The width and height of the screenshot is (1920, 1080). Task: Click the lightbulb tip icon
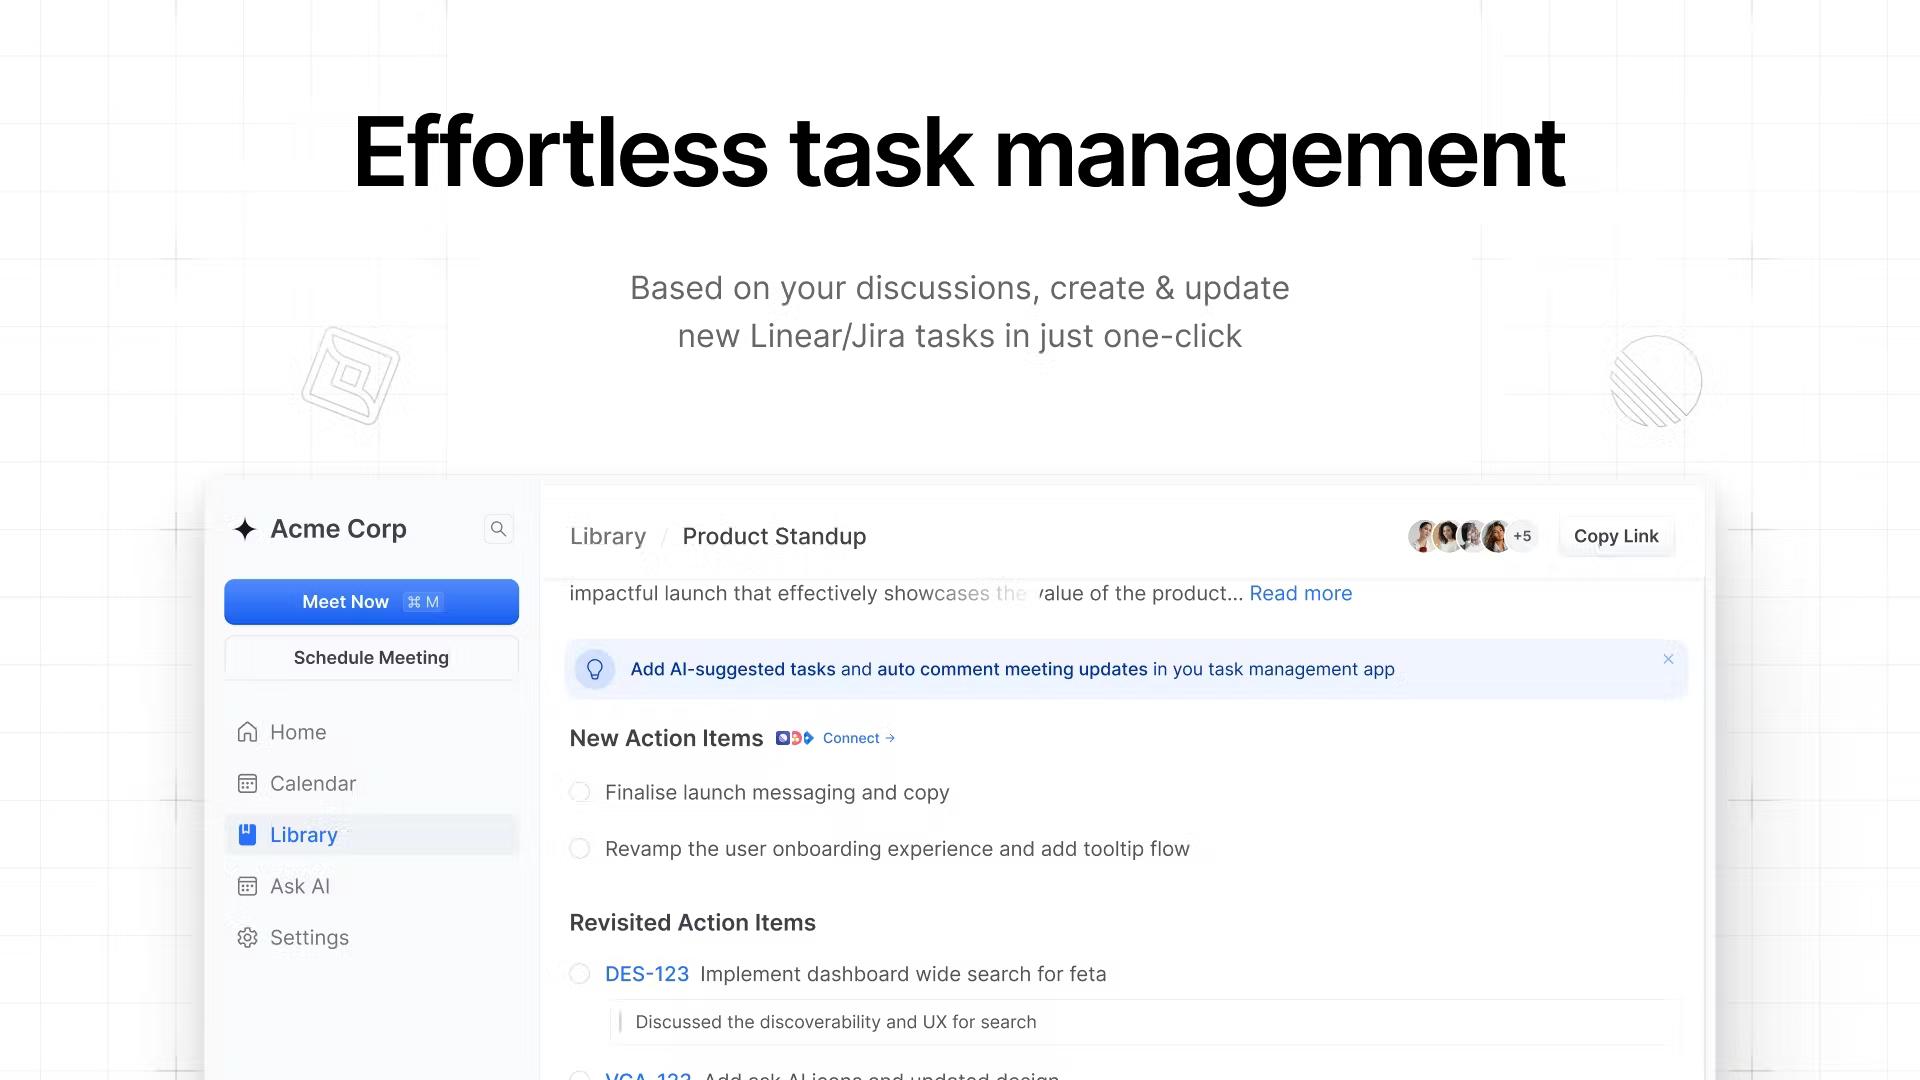click(x=594, y=669)
